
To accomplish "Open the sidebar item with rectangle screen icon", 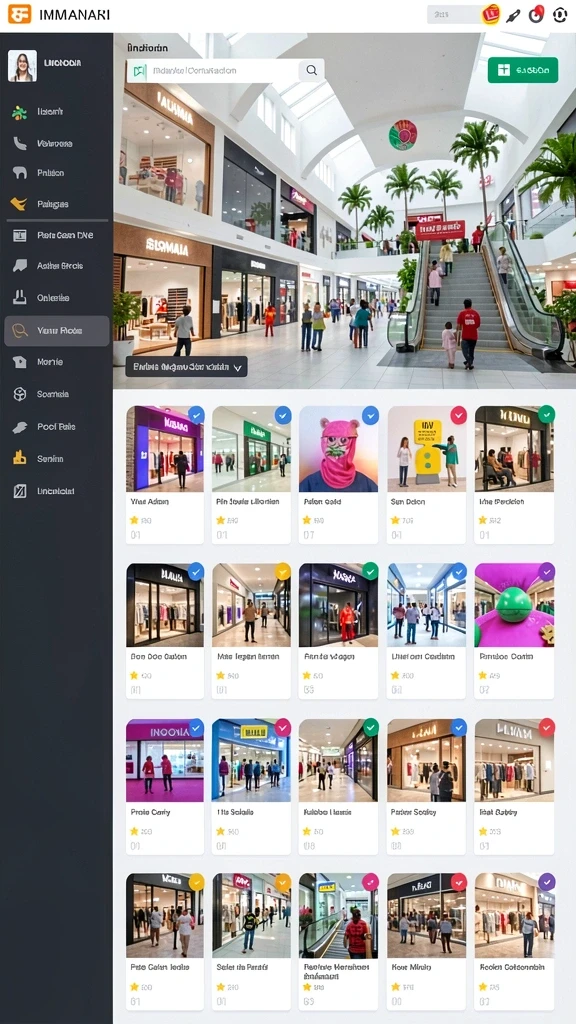I will tap(57, 235).
